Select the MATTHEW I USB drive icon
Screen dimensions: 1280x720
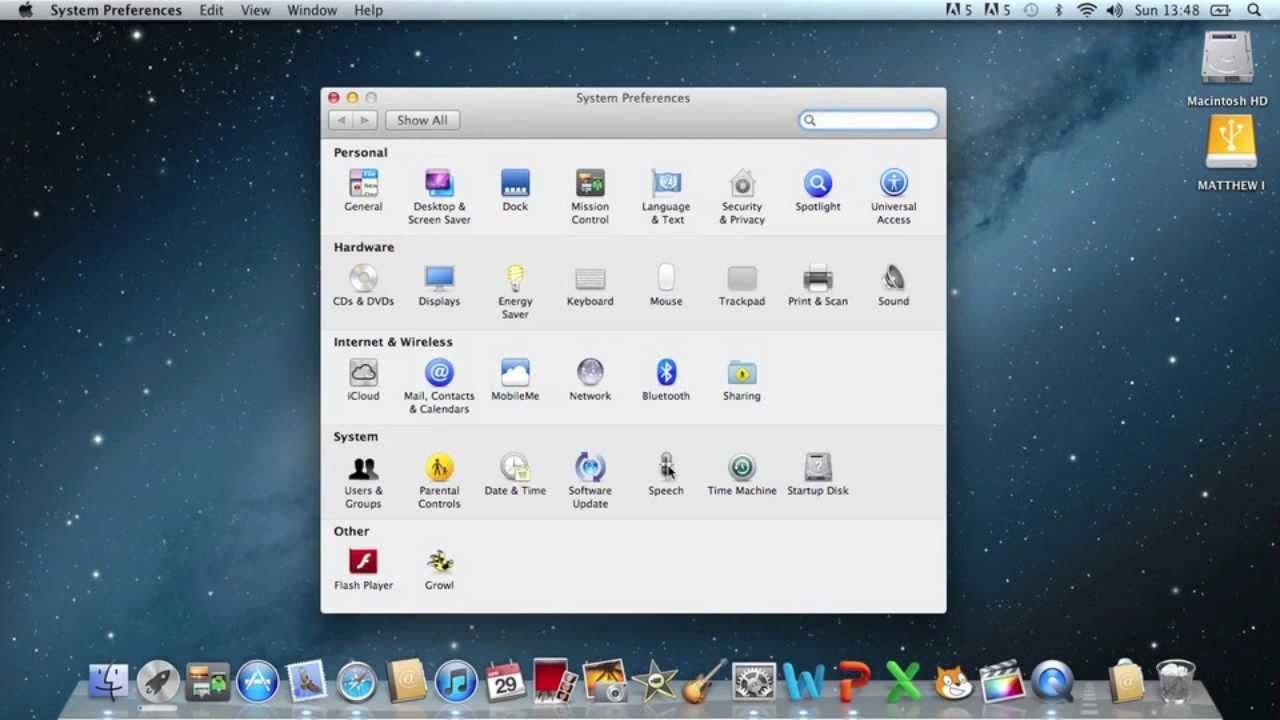pyautogui.click(x=1231, y=153)
